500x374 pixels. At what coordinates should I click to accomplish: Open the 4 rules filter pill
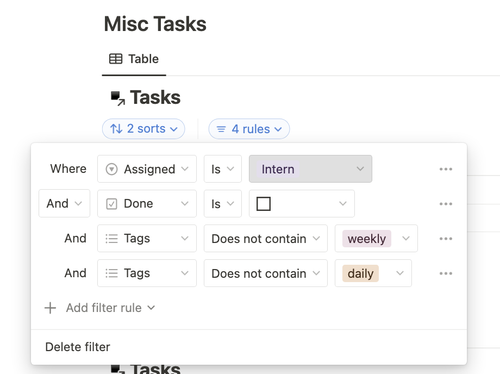coord(249,129)
